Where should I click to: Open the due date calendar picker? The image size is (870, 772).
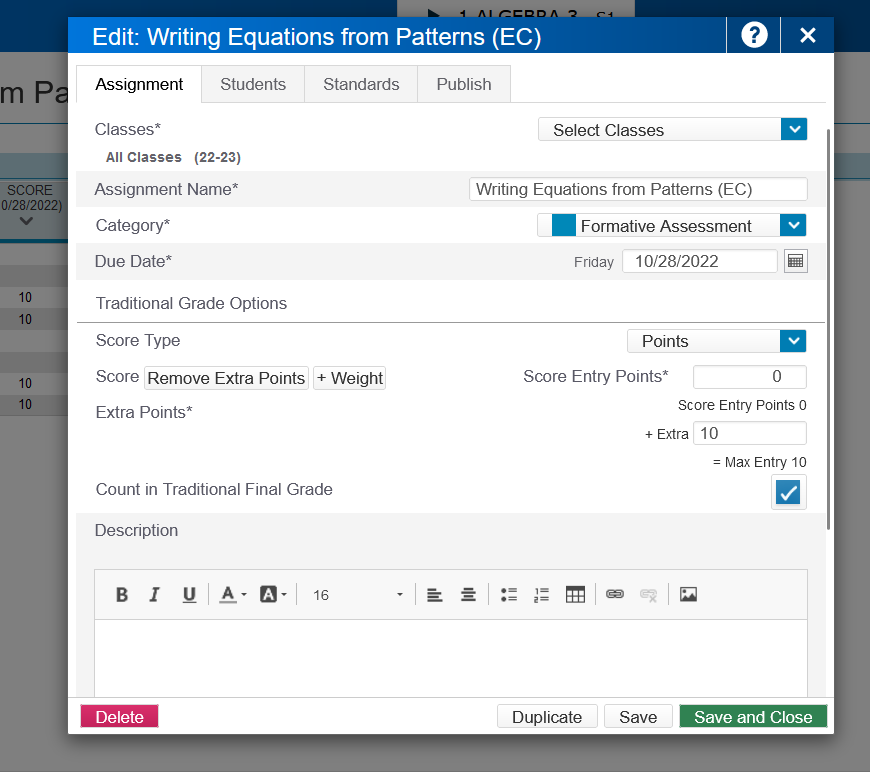coord(795,261)
